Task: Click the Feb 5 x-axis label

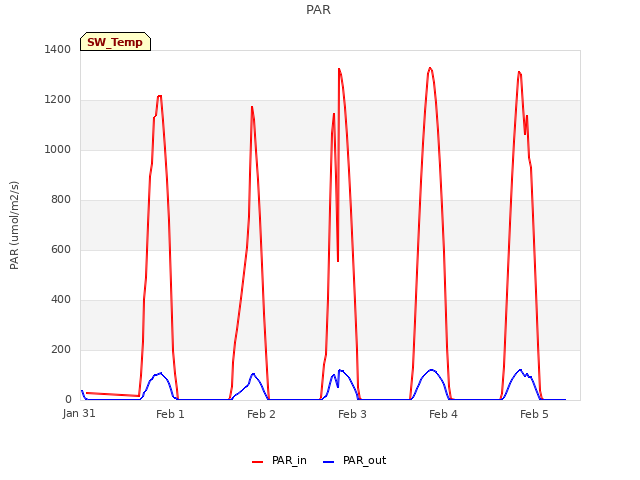Action: [x=534, y=414]
